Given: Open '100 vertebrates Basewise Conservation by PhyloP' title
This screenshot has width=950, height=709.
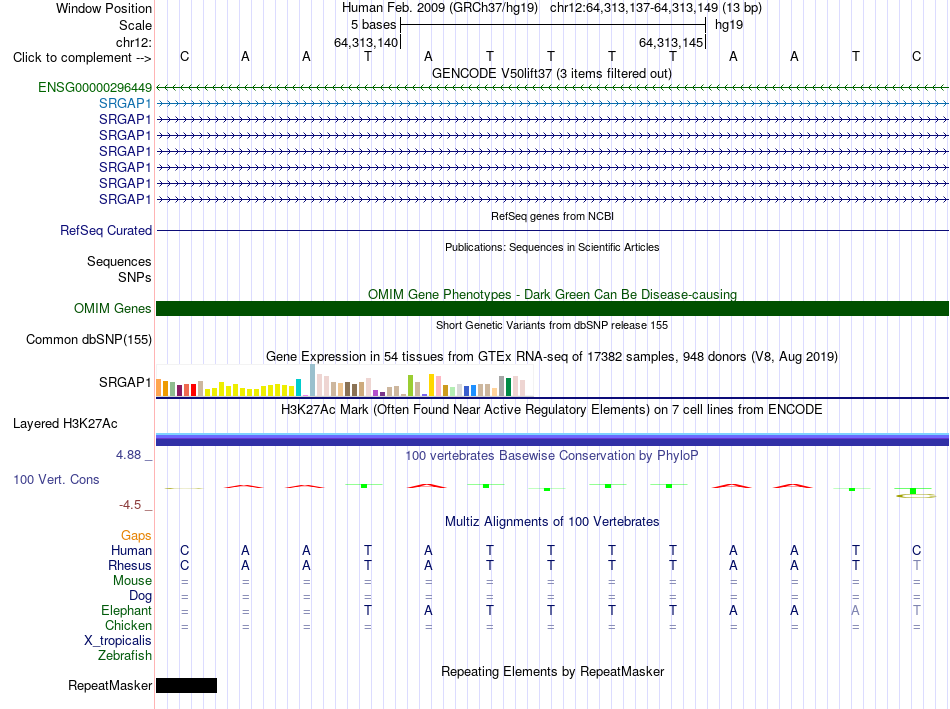Looking at the screenshot, I should 552,456.
